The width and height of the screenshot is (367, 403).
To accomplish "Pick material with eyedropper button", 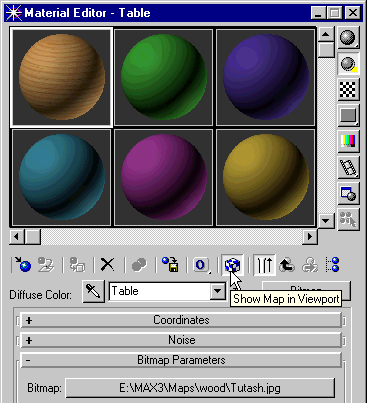I will 93,292.
